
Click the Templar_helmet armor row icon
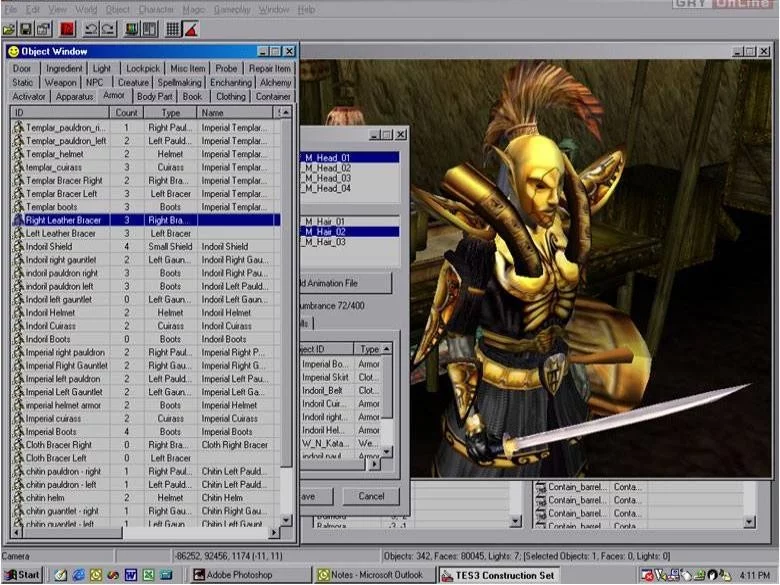point(18,154)
